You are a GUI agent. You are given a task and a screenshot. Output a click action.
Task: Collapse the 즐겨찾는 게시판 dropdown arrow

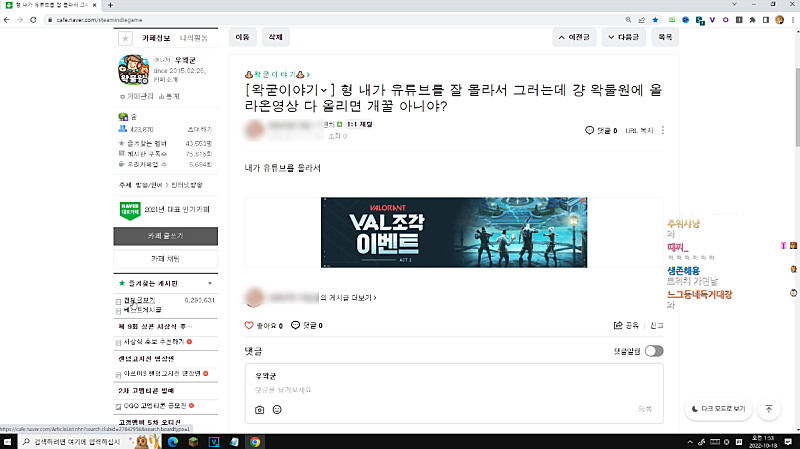[x=210, y=284]
